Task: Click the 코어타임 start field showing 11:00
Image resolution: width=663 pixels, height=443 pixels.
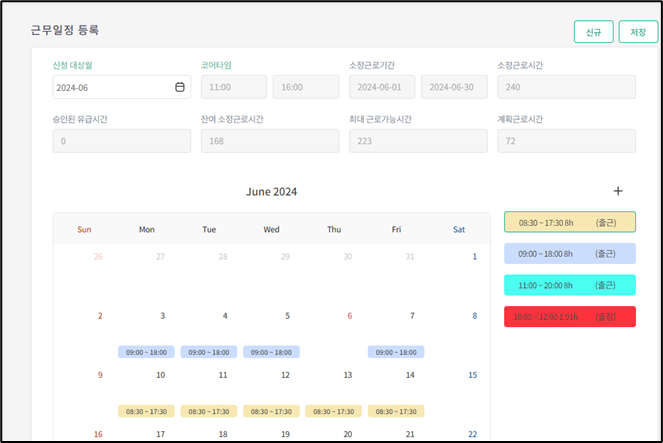Action: tap(233, 88)
